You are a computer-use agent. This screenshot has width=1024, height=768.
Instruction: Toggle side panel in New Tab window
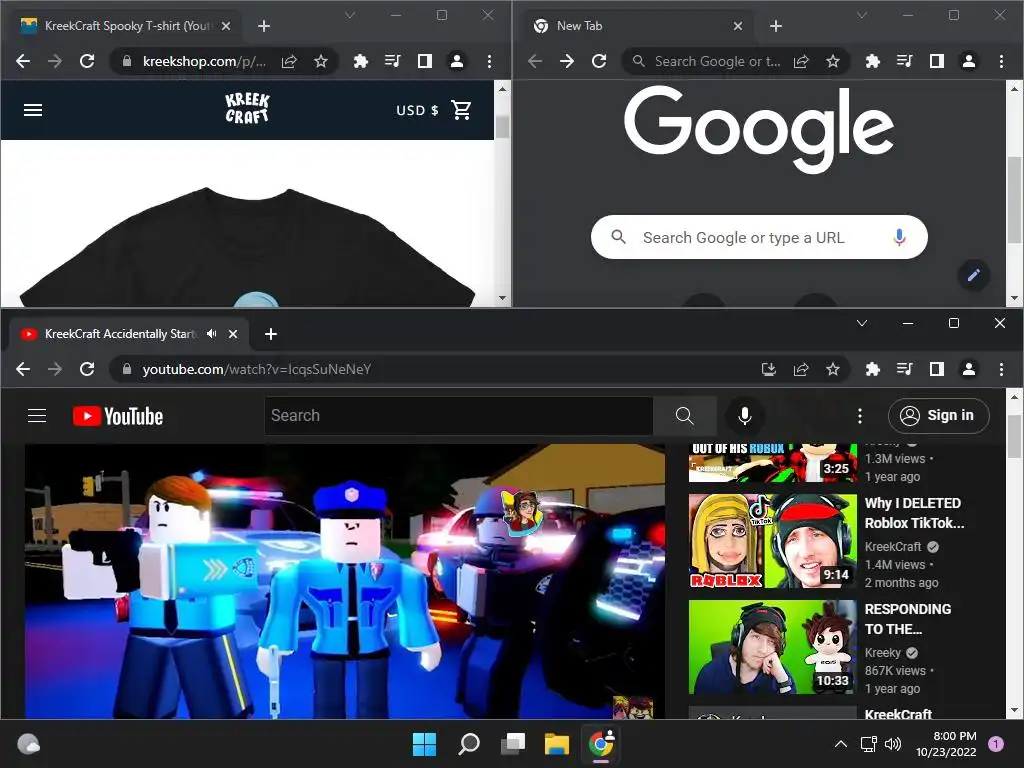pos(936,61)
